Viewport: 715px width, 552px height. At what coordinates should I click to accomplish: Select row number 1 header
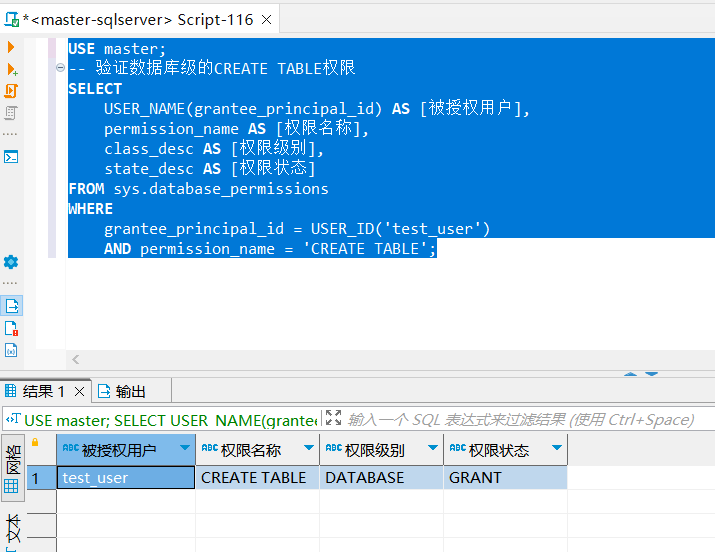pyautogui.click(x=41, y=478)
